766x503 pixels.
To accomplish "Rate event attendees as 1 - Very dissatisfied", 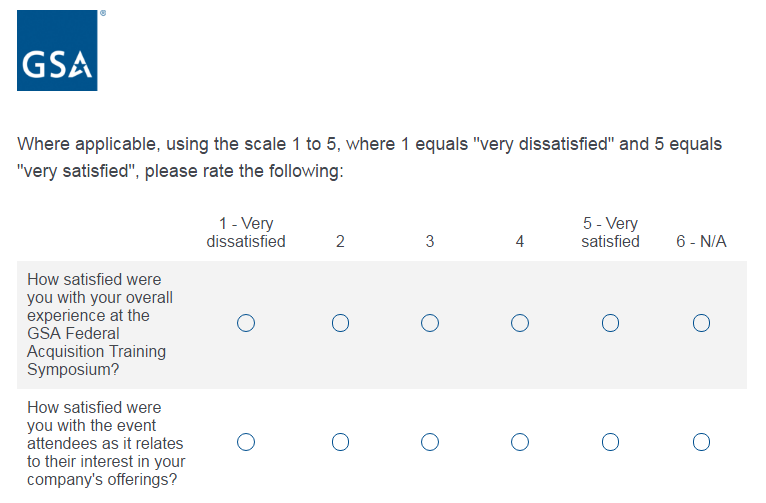I will pos(246,442).
